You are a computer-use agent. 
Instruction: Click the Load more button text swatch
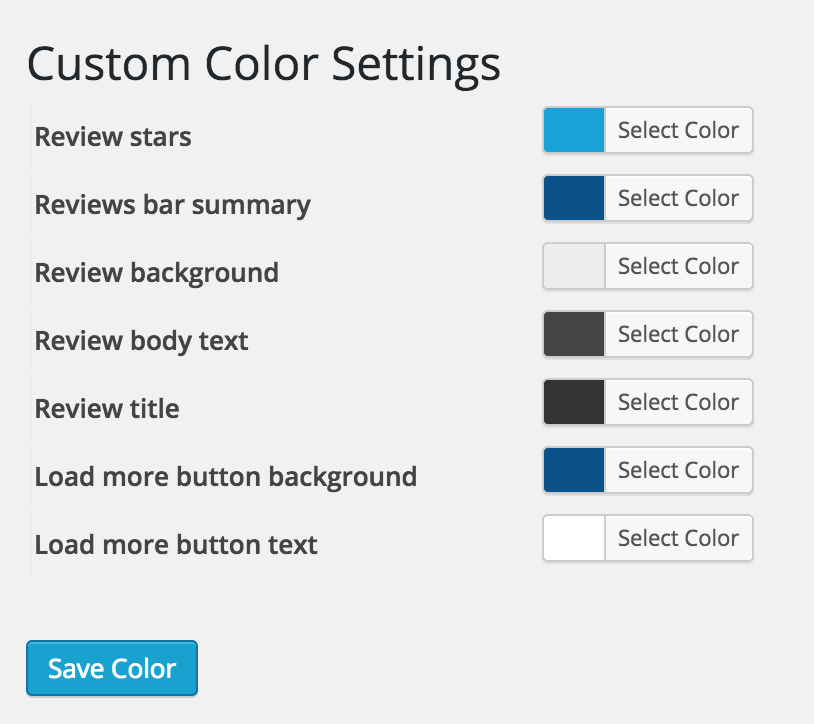(572, 538)
